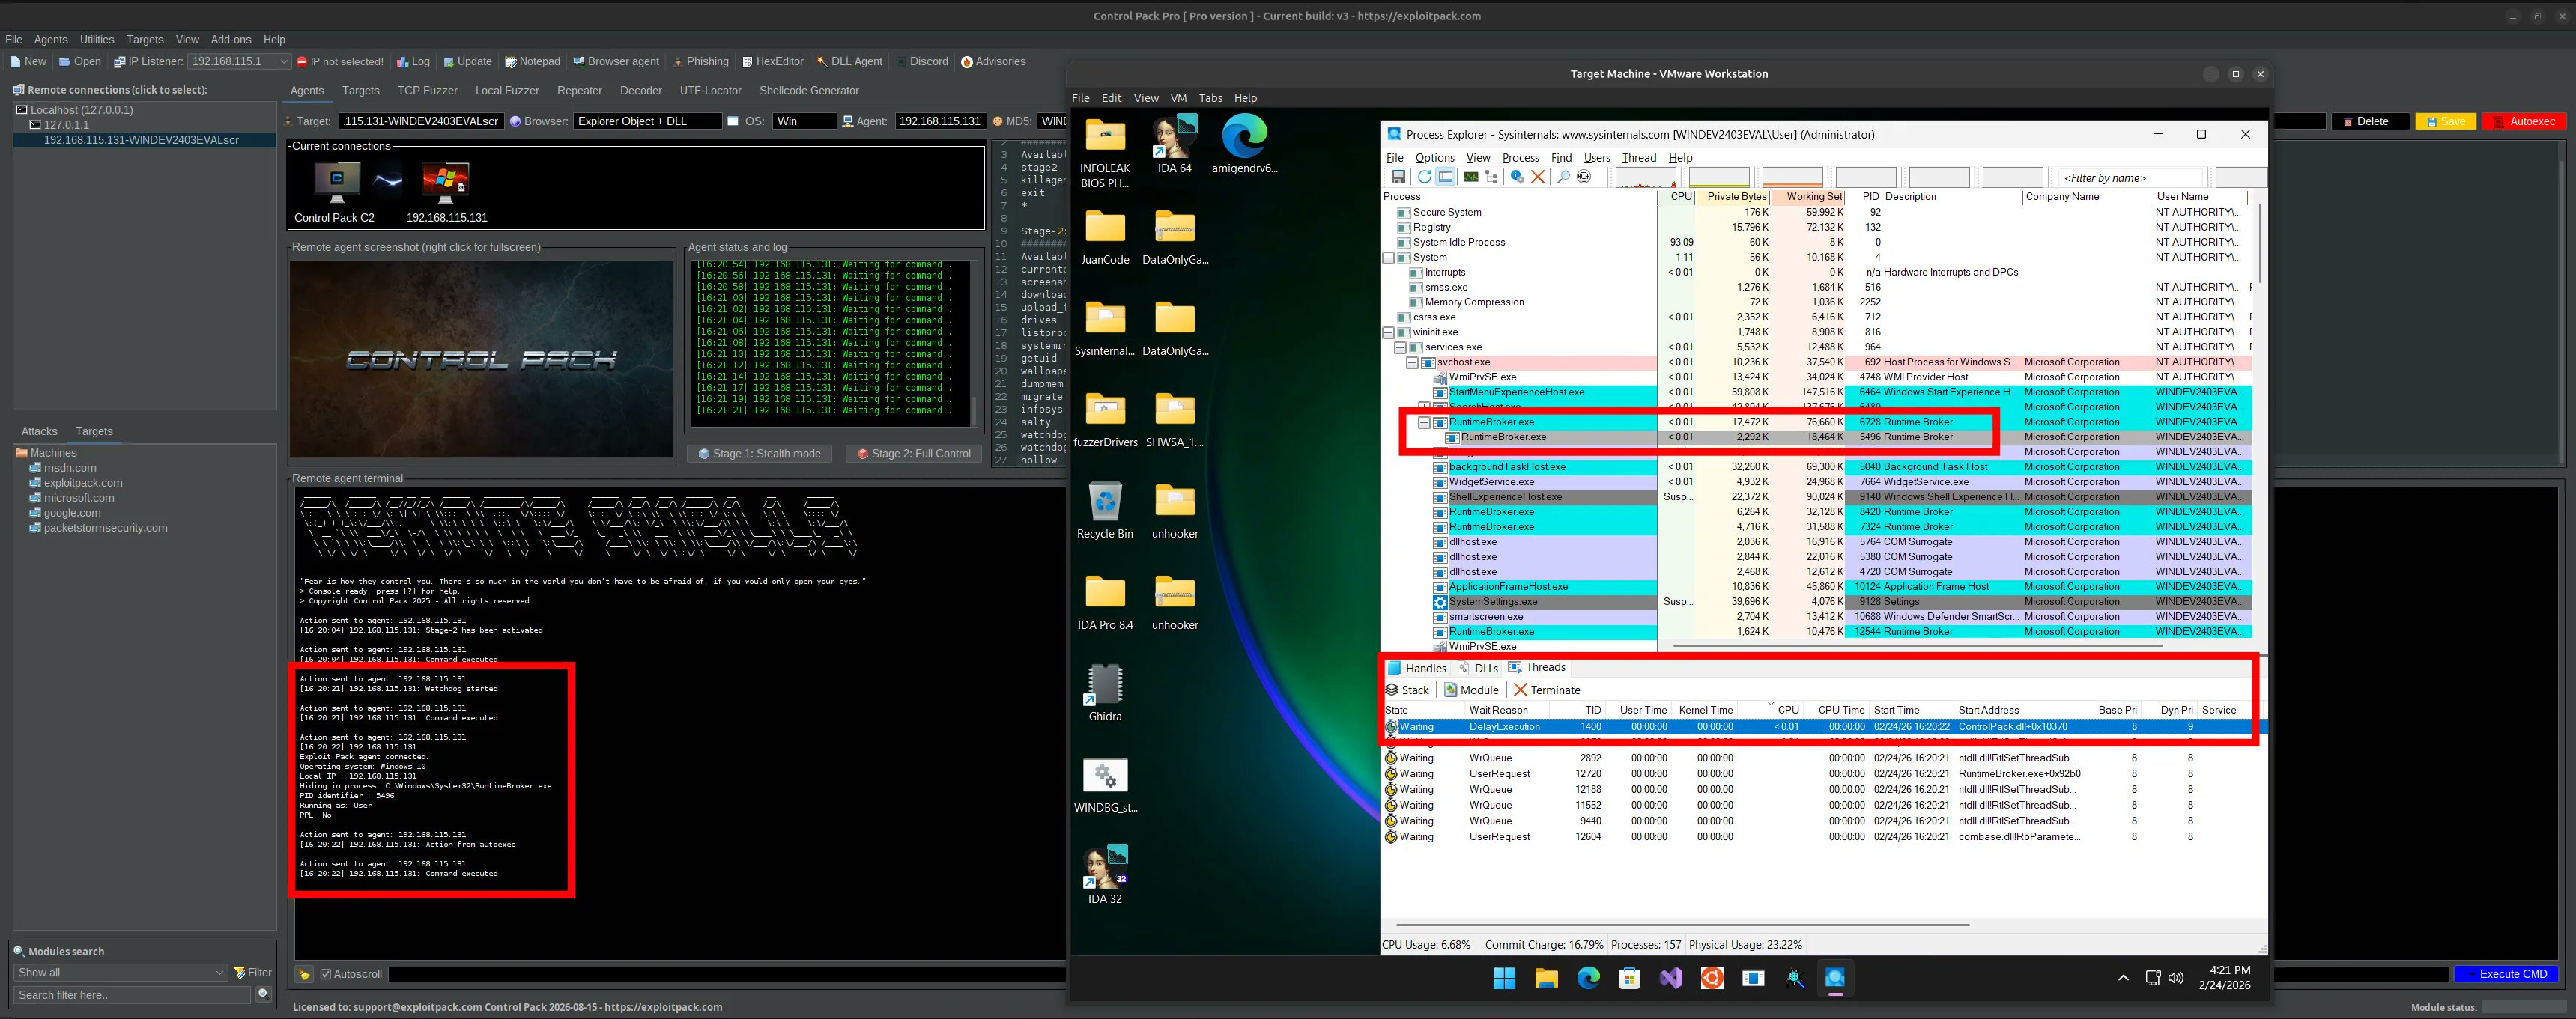Click the red X kill process icon
This screenshot has width=2576, height=1019.
tap(1538, 177)
